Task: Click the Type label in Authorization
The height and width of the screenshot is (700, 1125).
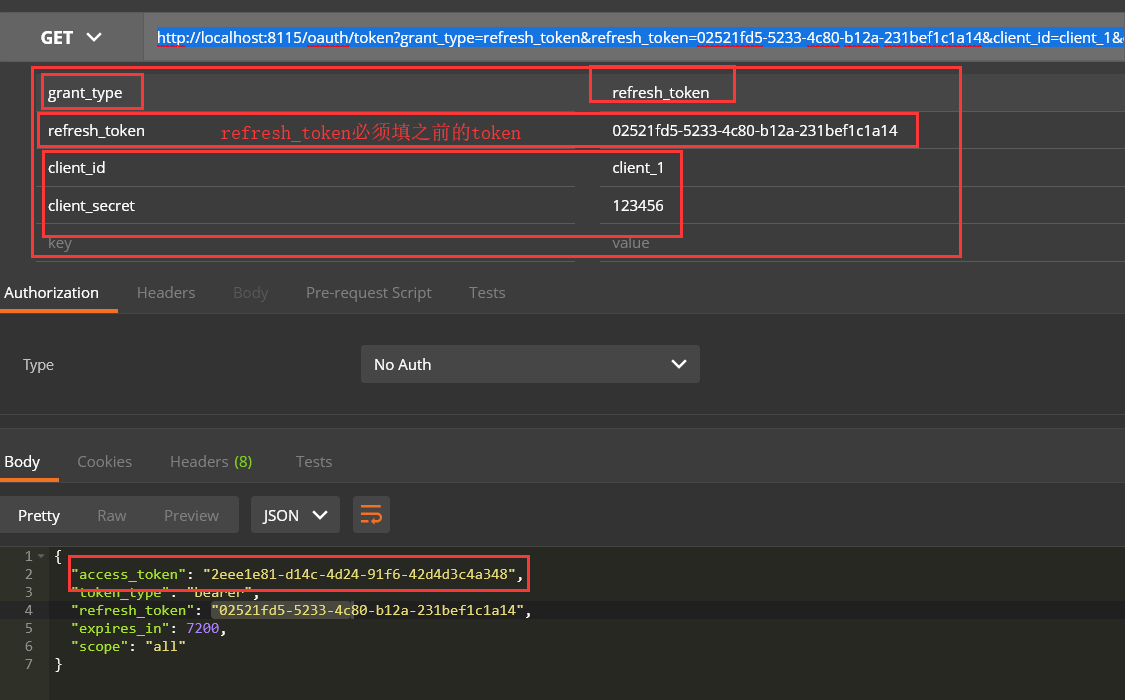Action: [x=38, y=364]
